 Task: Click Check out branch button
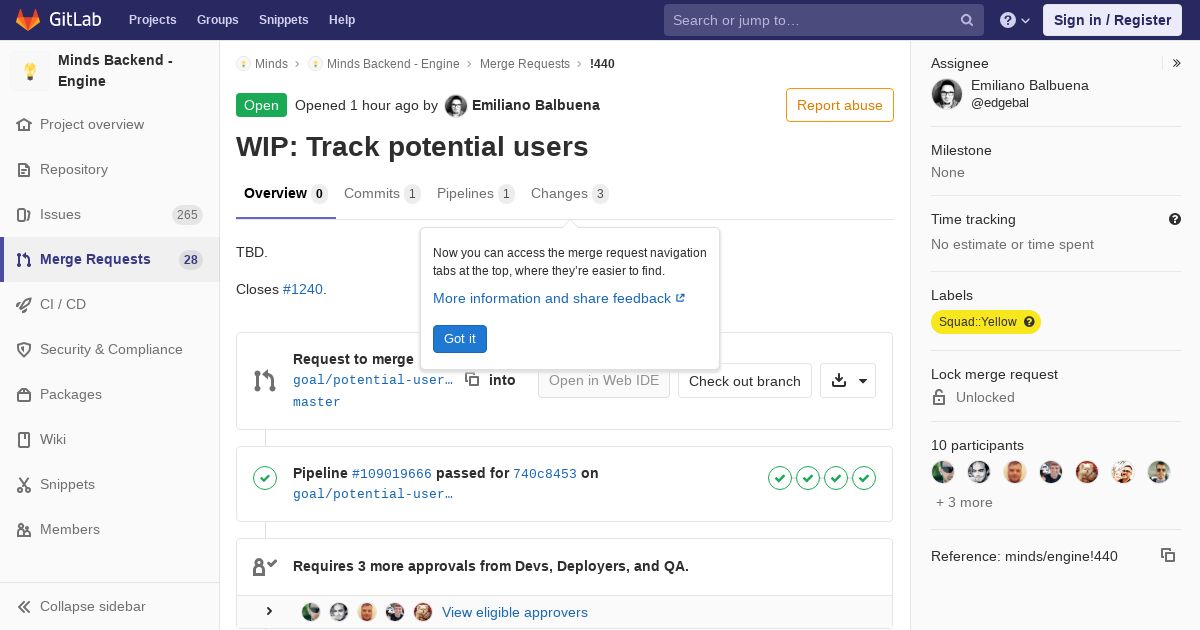tap(745, 381)
